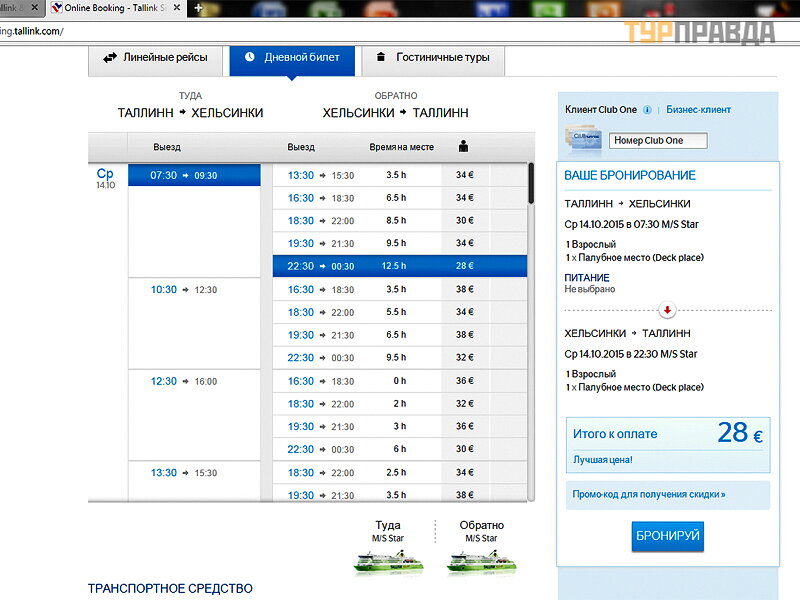Click the return M/S Star ship image
Image resolution: width=800 pixels, height=600 pixels.
point(481,562)
